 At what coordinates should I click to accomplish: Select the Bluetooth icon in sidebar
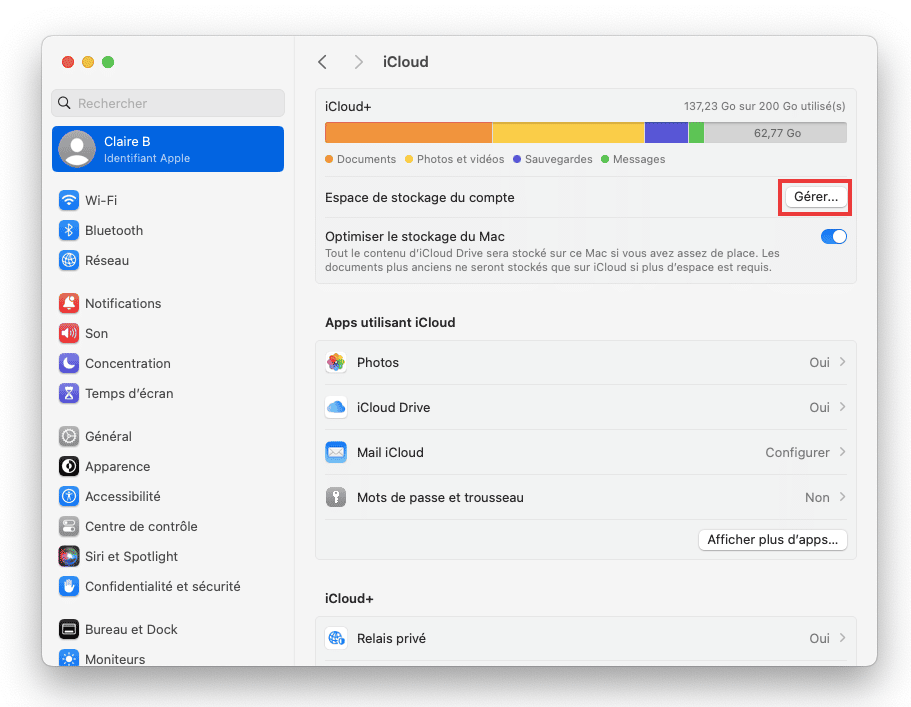click(x=69, y=231)
